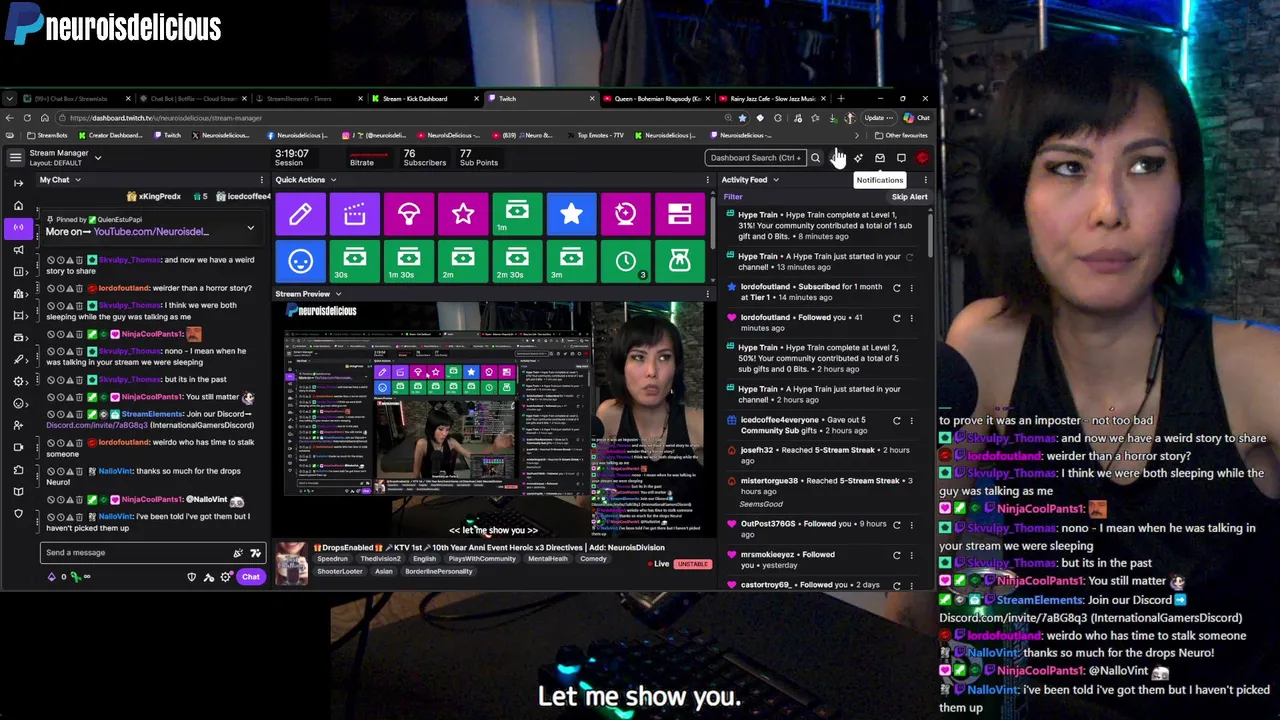The height and width of the screenshot is (720, 1280).
Task: Click the Edit Stream Info pencil quick action
Action: [300, 214]
